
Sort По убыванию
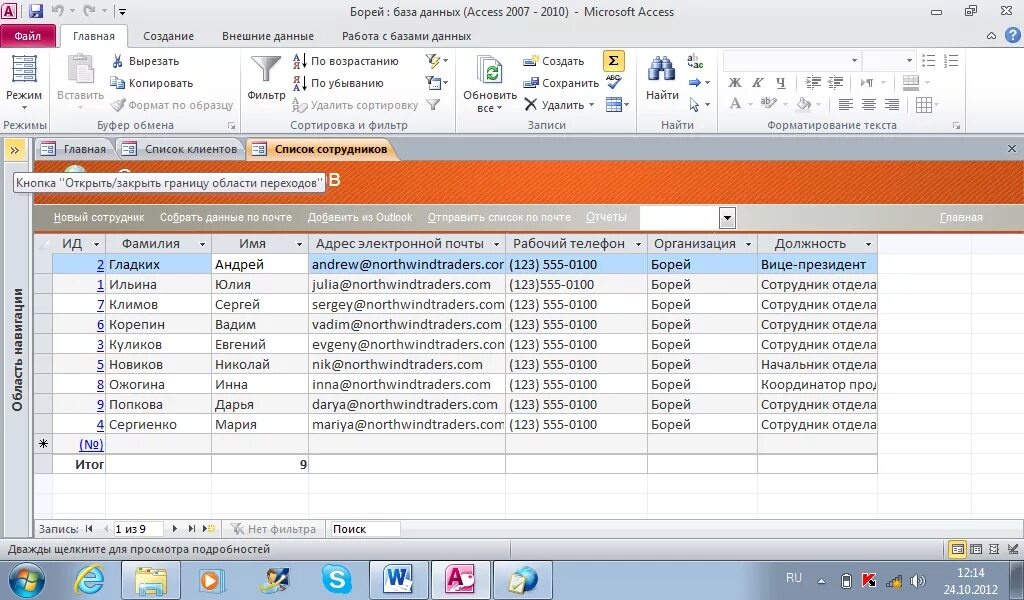(x=338, y=83)
